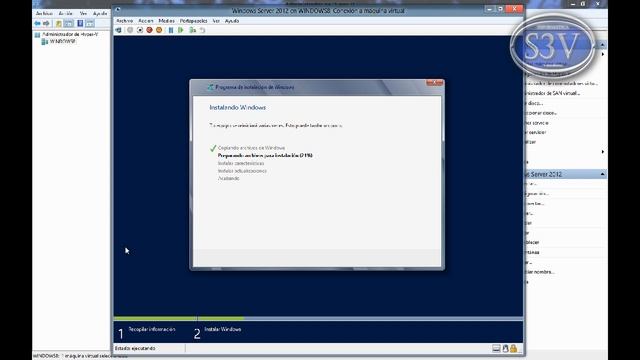Viewport: 640px width, 360px height.
Task: Go forward in Hyper-V Manager toolbar
Action: click(46, 23)
